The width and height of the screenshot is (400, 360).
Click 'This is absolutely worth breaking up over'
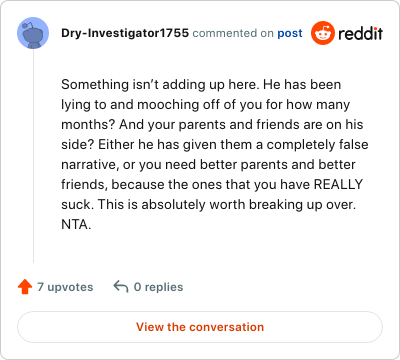coord(227,204)
